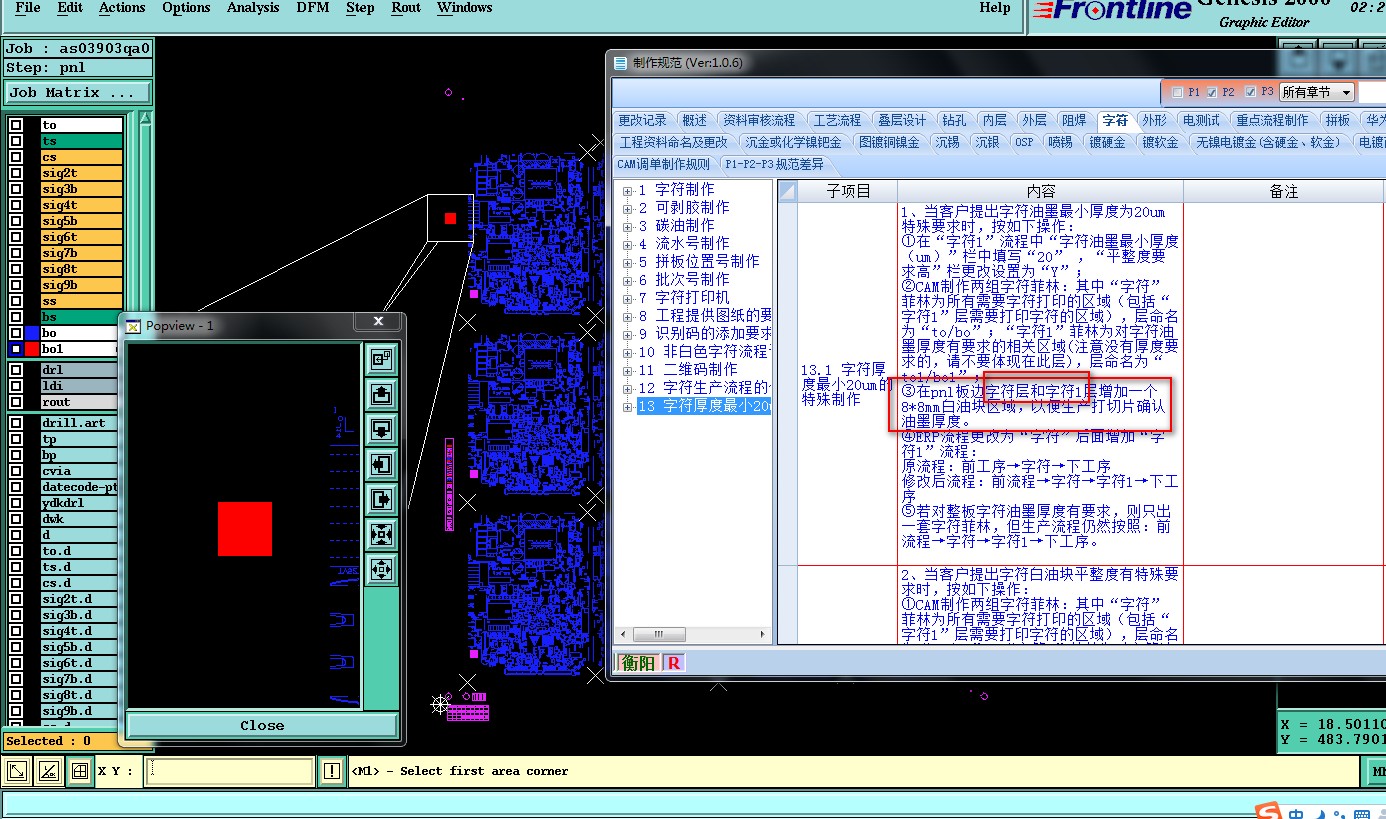Click first Popview toolbar icon at top
Viewport: 1386px width, 819px height.
pos(381,358)
